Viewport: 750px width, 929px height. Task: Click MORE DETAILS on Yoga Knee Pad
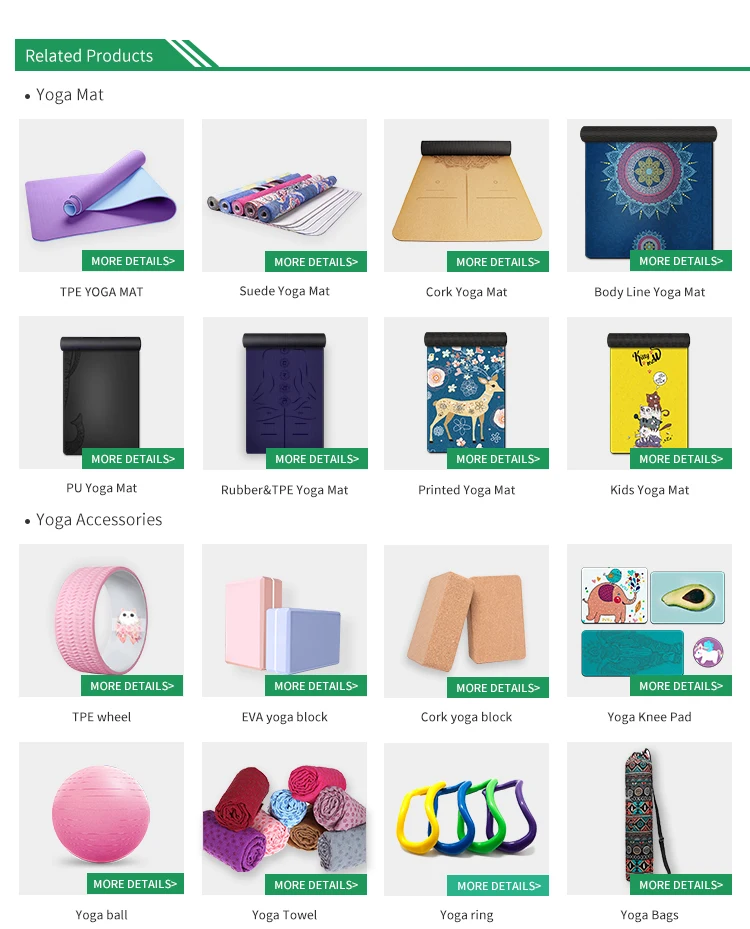tap(681, 685)
